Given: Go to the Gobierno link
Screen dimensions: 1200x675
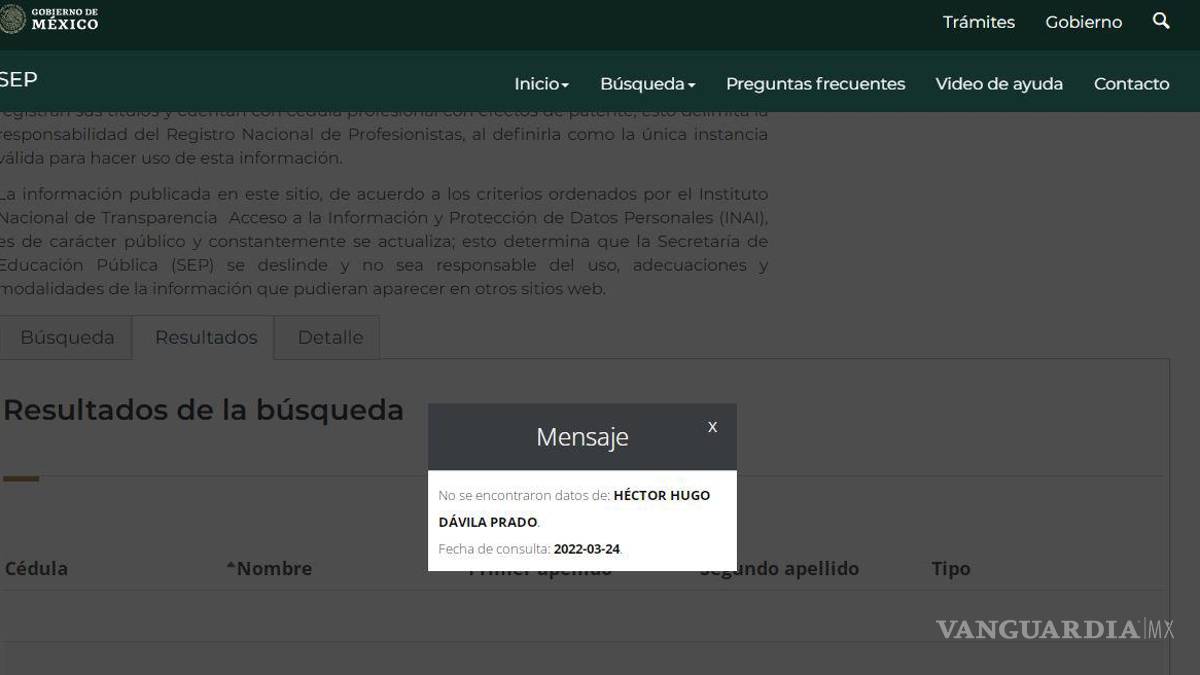Looking at the screenshot, I should pos(1083,22).
